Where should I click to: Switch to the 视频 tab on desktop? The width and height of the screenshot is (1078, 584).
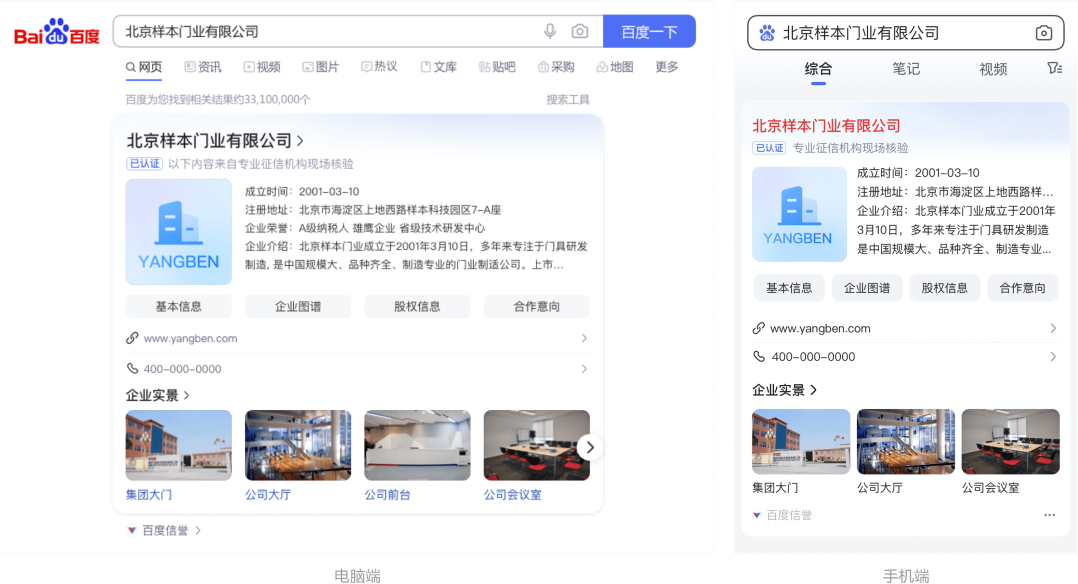point(262,67)
